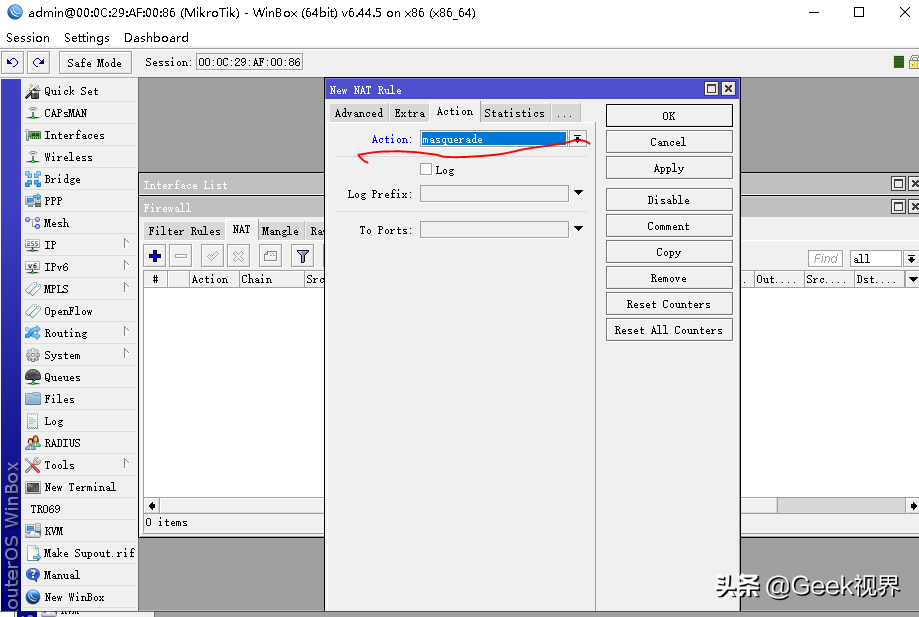The width and height of the screenshot is (919, 617).
Task: Click the Apply button
Action: pos(669,168)
